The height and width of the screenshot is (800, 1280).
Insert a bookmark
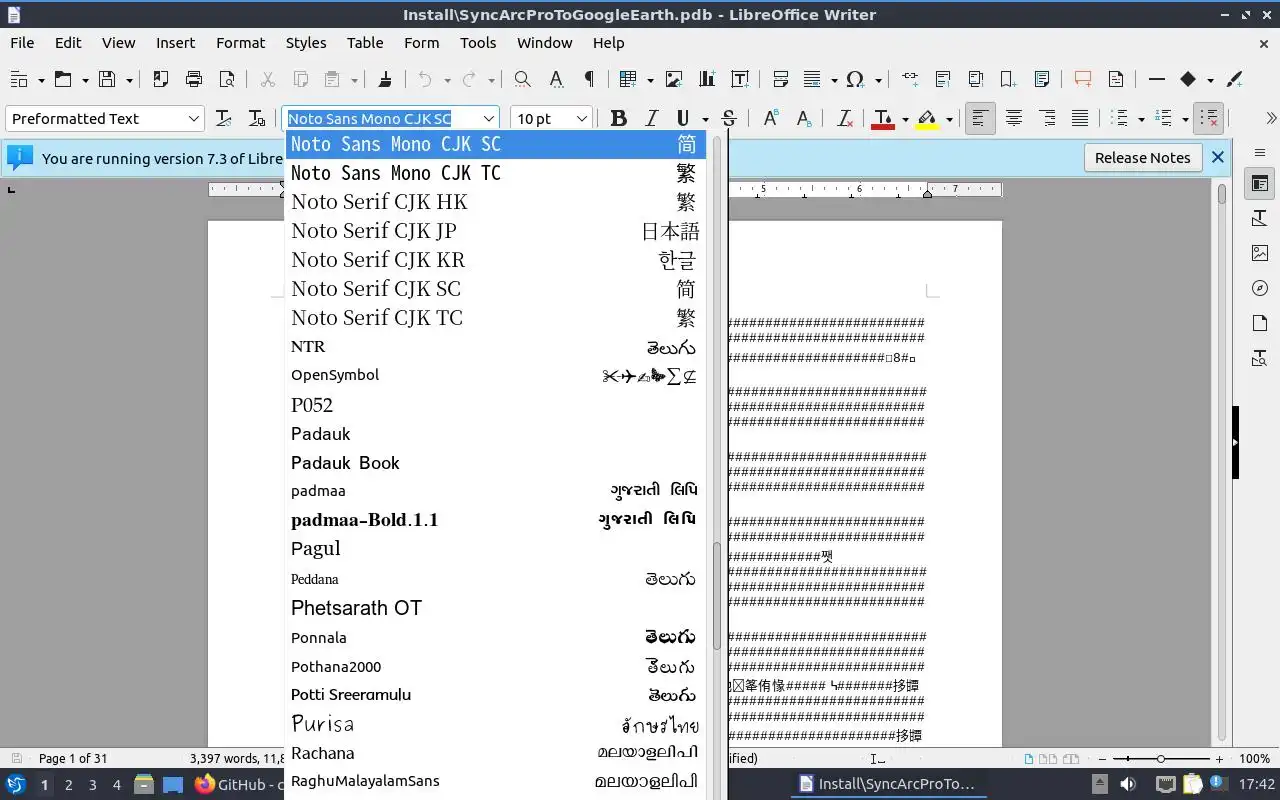coord(1008,79)
